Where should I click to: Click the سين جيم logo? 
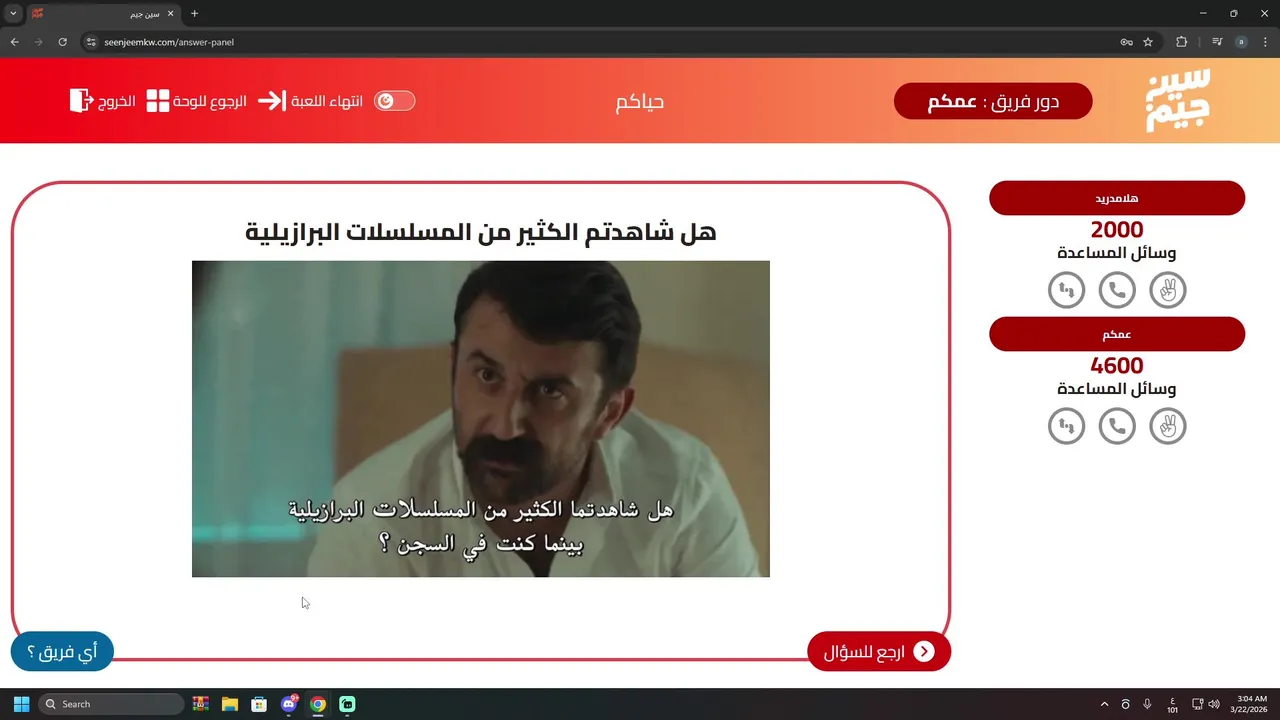pyautogui.click(x=1178, y=100)
